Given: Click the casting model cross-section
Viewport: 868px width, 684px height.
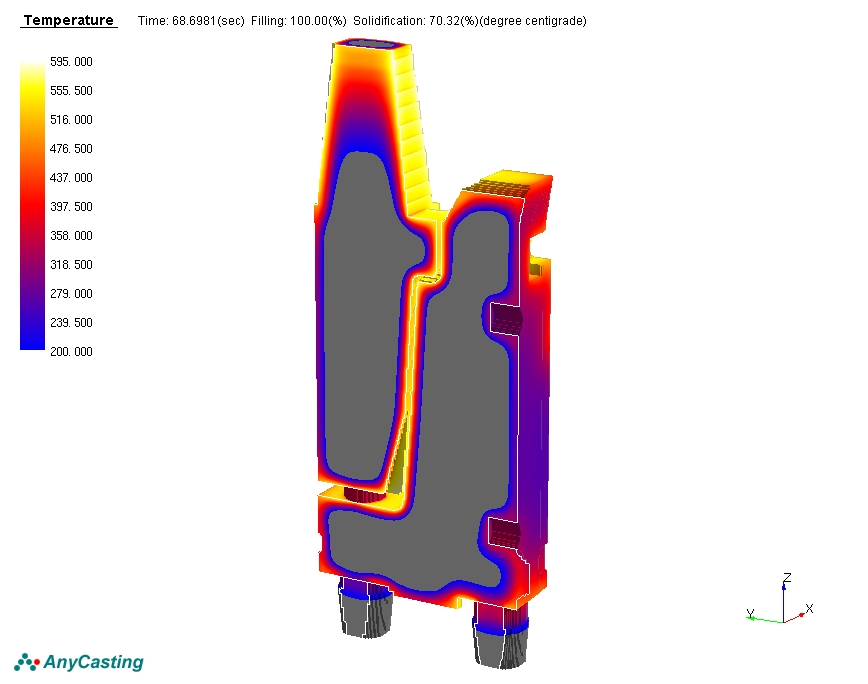Looking at the screenshot, I should pyautogui.click(x=433, y=353).
